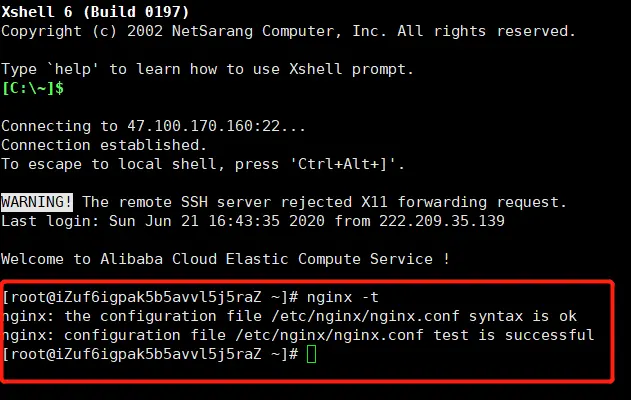Click the Xshell 6 (Build 0197) title line
The height and width of the screenshot is (400, 631).
pos(95,12)
